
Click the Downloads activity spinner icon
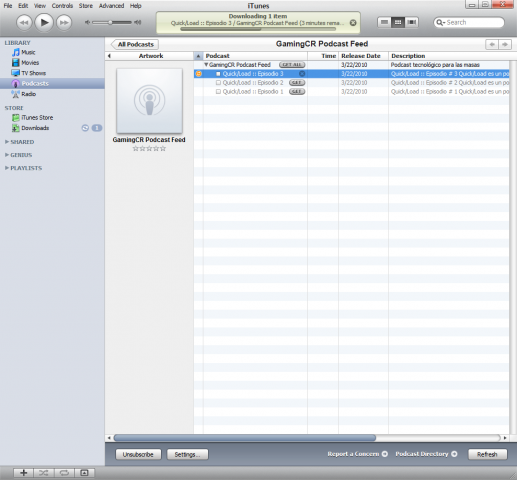85,128
